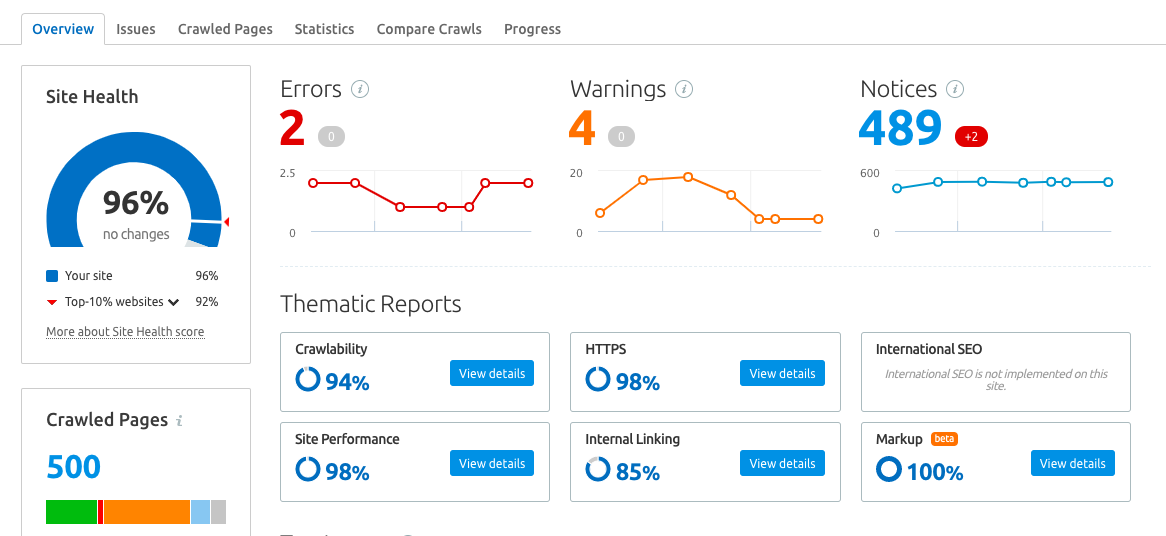The width and height of the screenshot is (1166, 536).
Task: Click the info icon next to Errors
Action: [360, 89]
